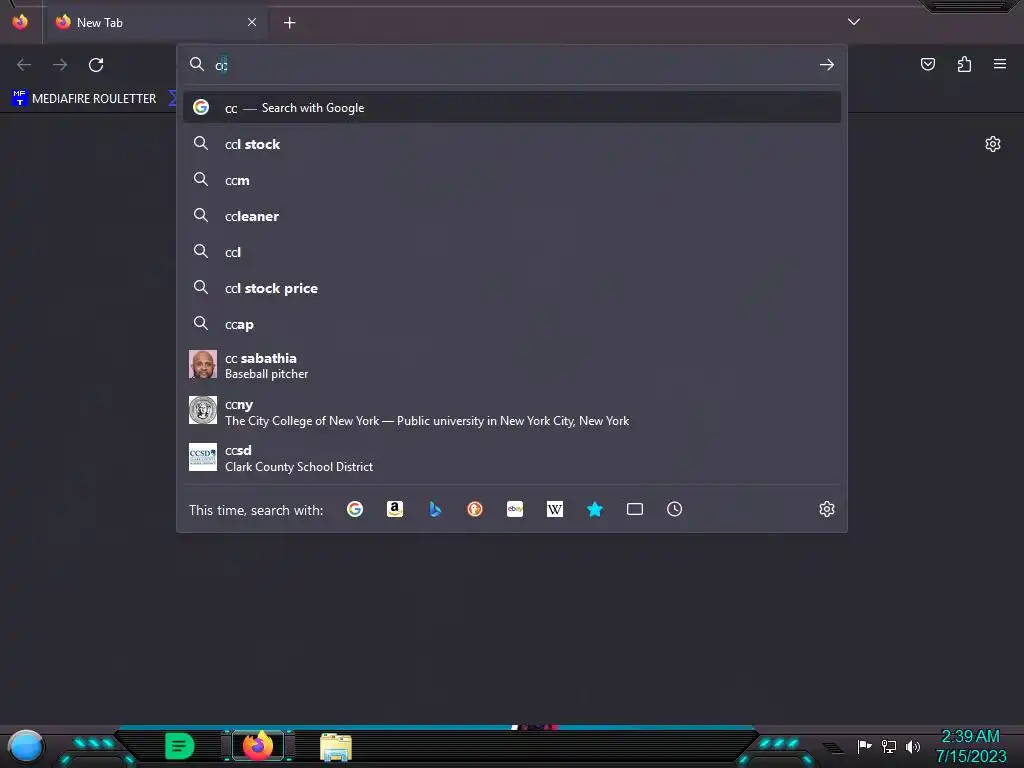Select 'cc — Search with Google' result
1024x768 pixels.
coord(512,108)
